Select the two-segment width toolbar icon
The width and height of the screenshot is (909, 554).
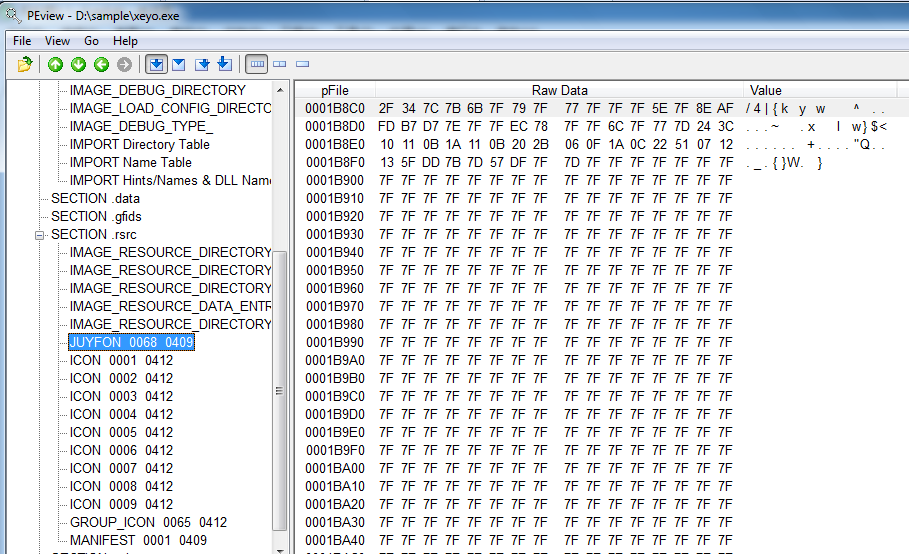click(x=279, y=64)
